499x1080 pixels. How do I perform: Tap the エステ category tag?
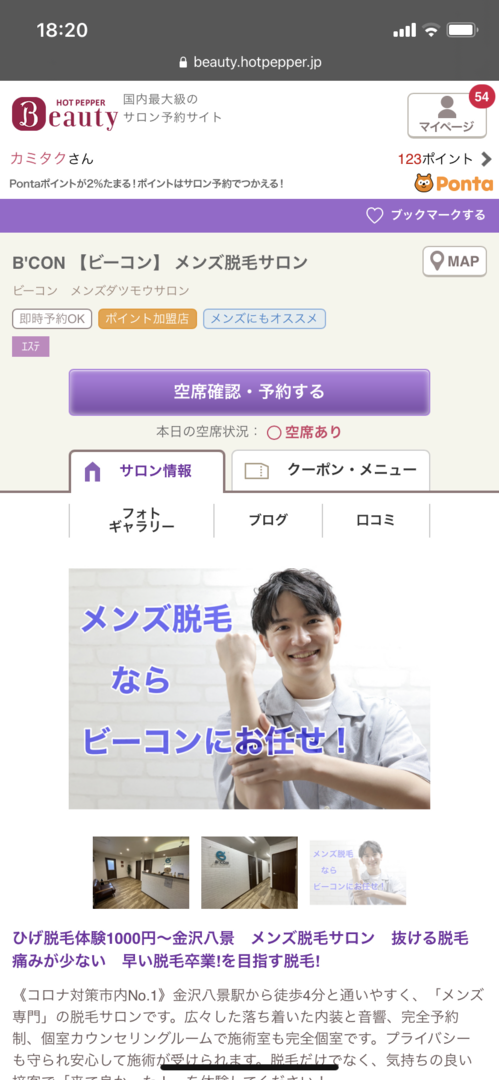point(30,347)
